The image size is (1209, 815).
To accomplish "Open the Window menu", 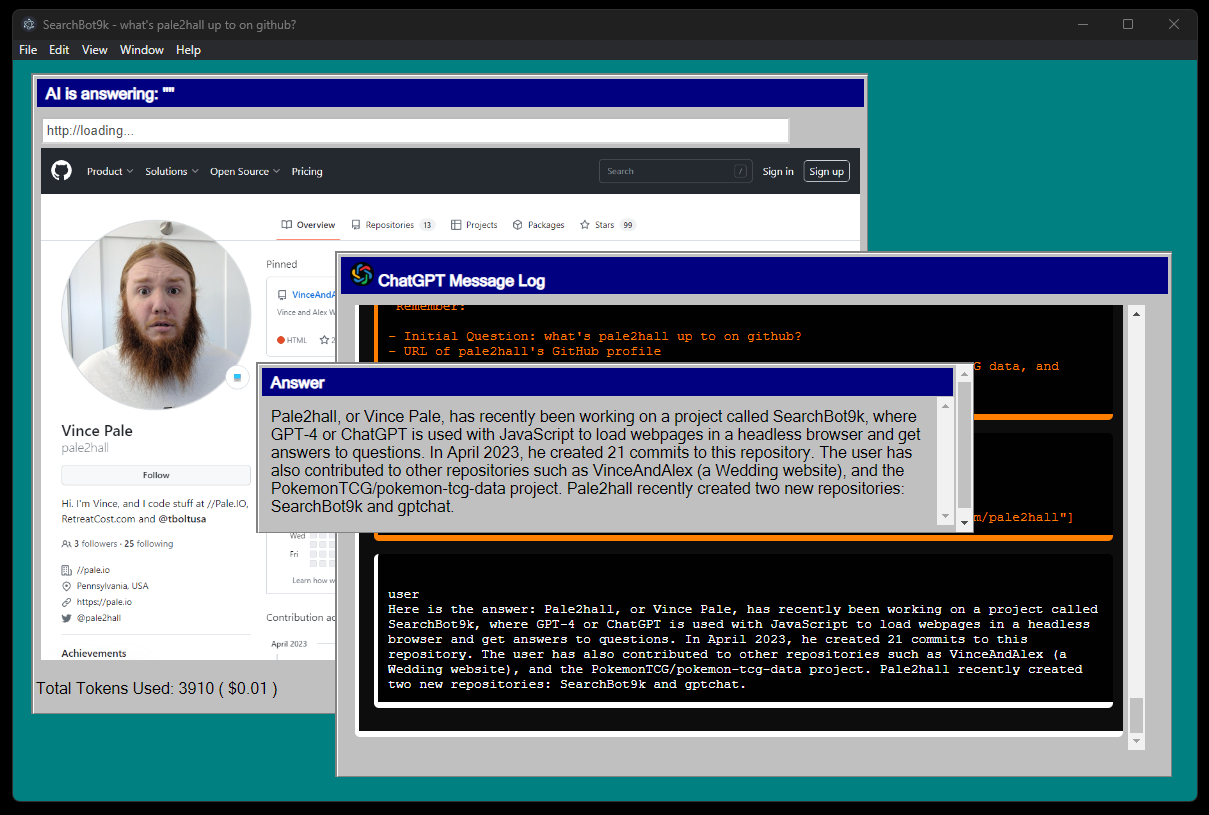I will (x=142, y=50).
